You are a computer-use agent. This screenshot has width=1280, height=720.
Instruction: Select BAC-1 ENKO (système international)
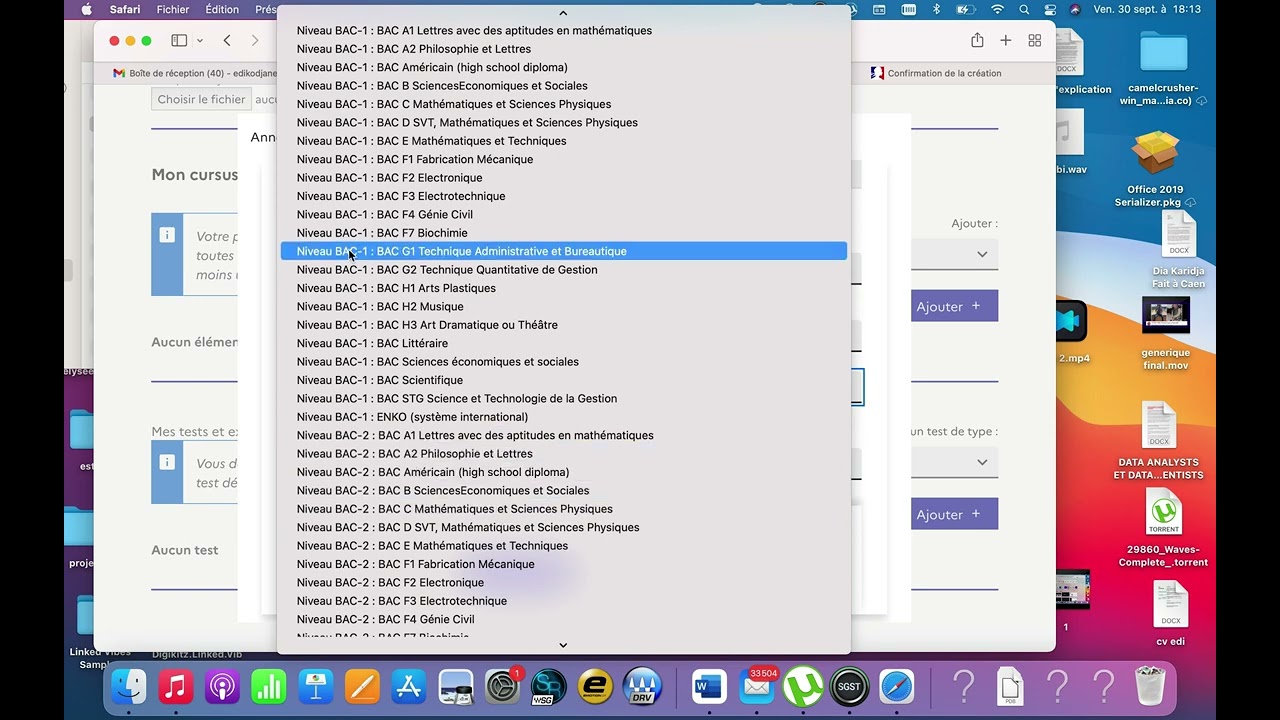click(564, 417)
